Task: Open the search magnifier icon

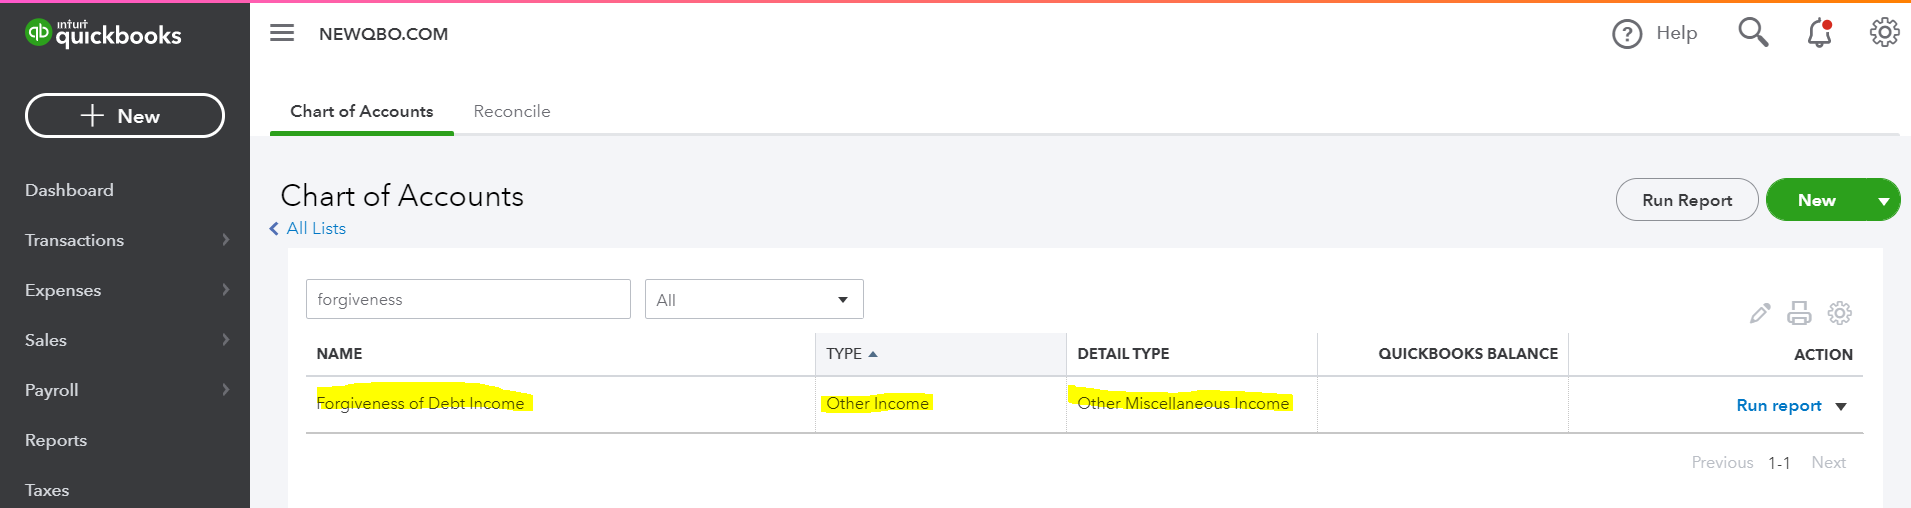Action: (x=1752, y=33)
